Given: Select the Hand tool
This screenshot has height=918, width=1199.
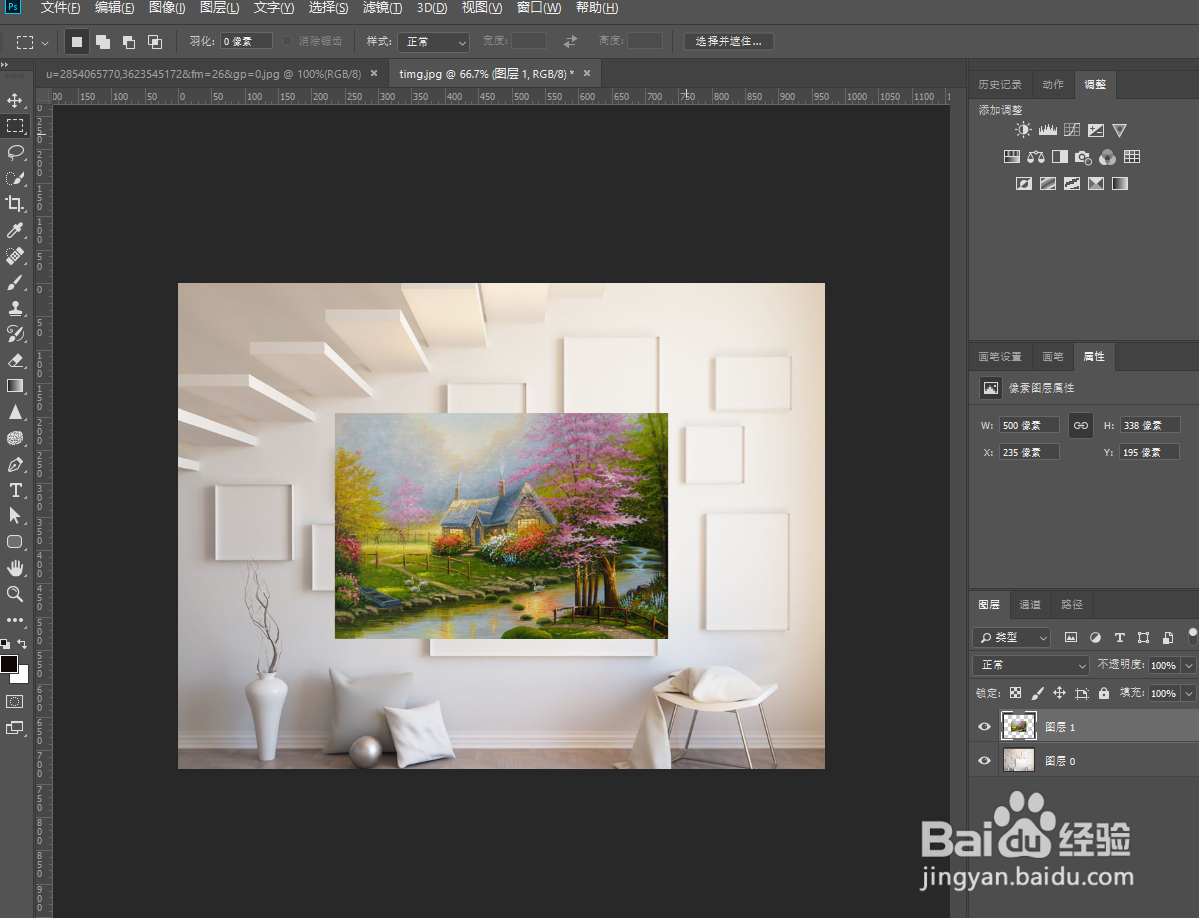Looking at the screenshot, I should click(x=15, y=568).
